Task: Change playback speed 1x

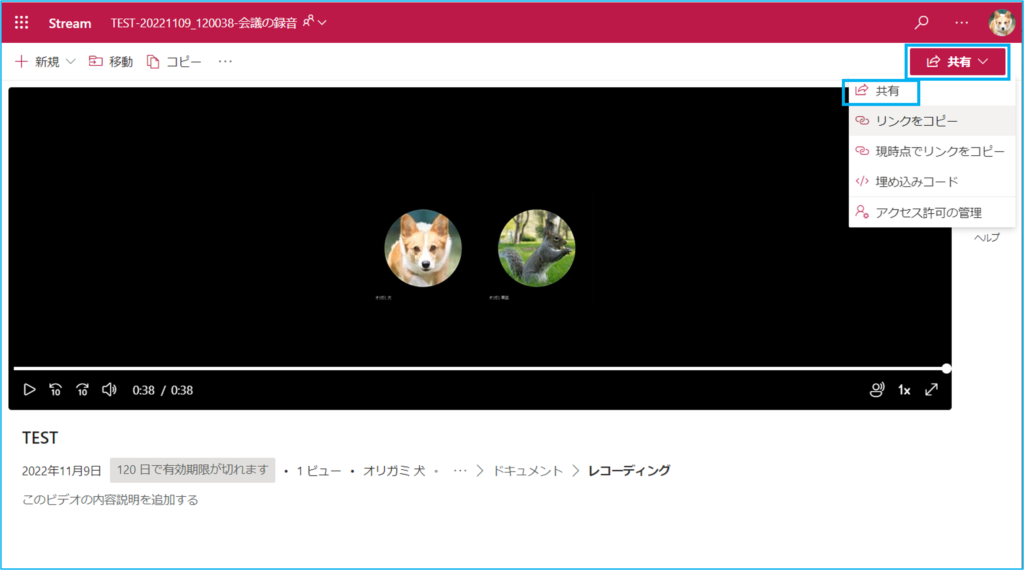Action: (x=904, y=390)
